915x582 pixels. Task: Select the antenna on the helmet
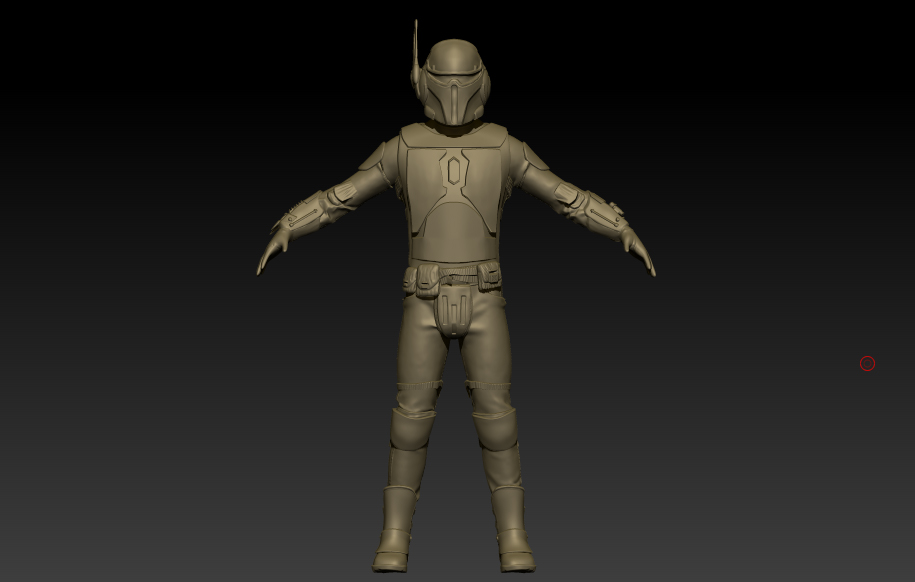pyautogui.click(x=415, y=53)
